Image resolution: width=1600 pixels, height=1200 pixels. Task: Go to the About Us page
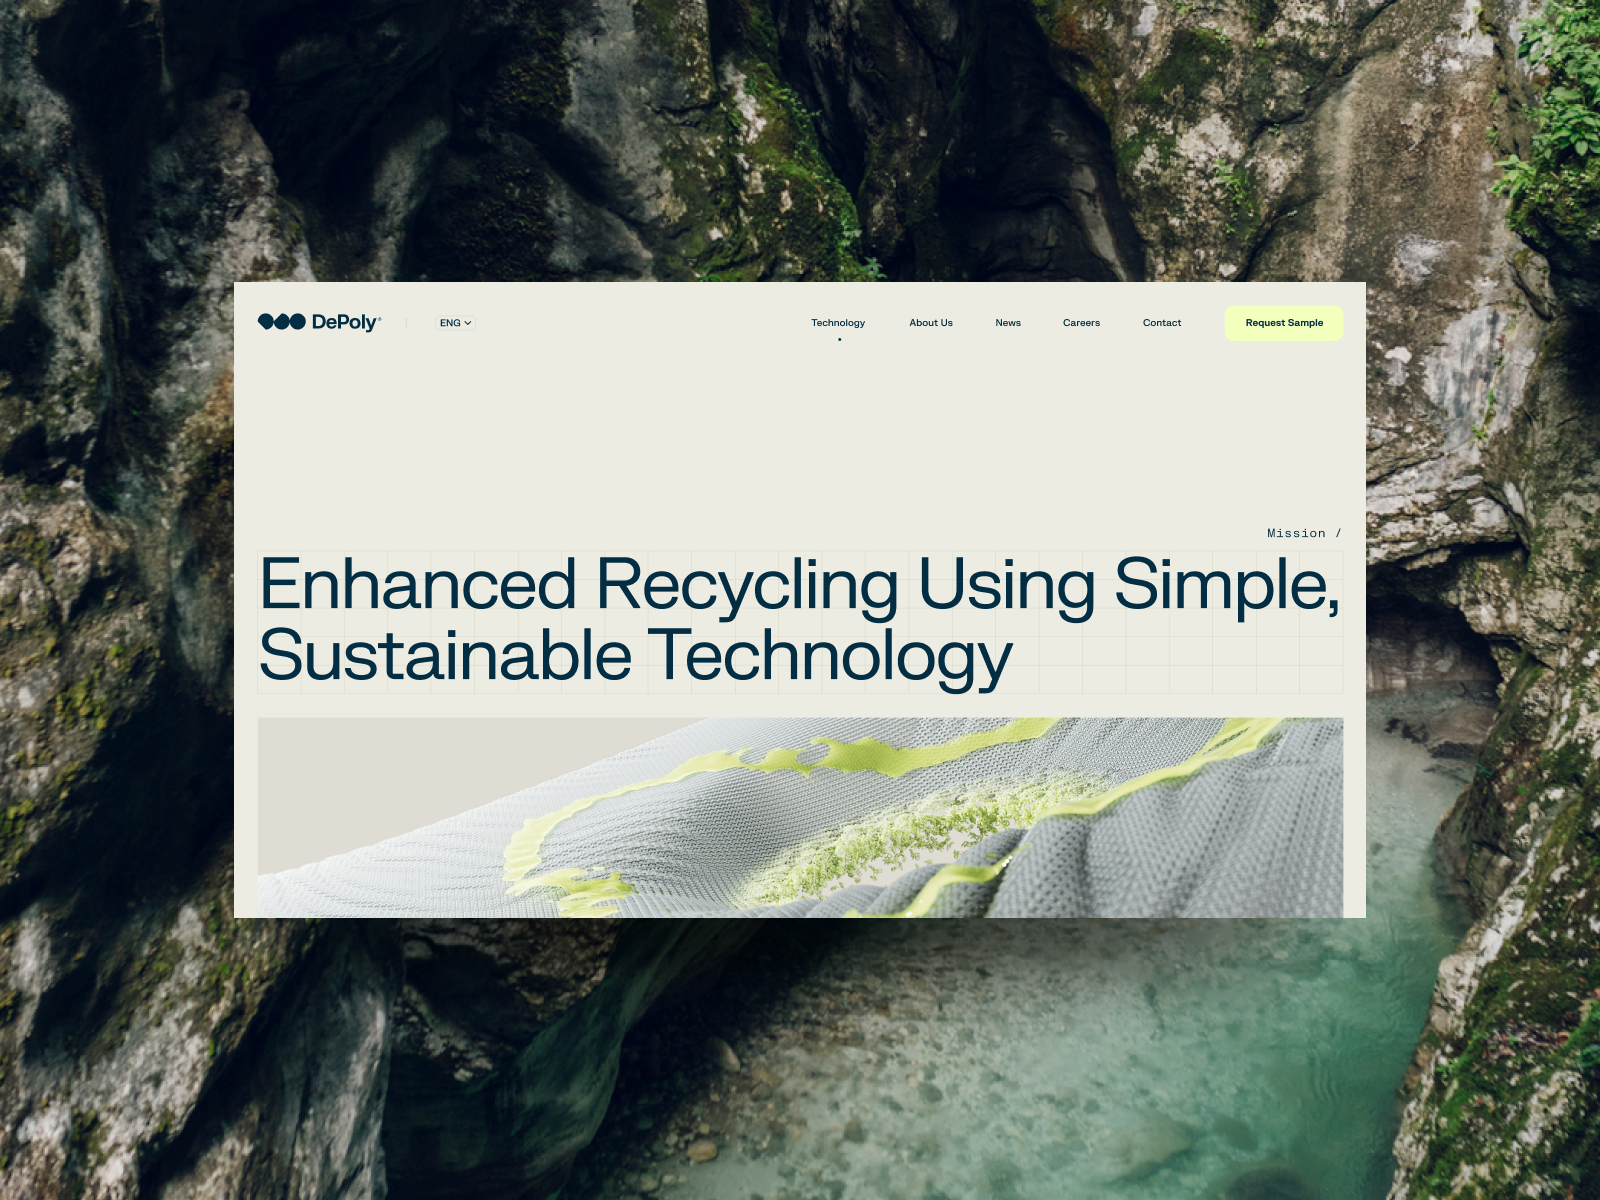coord(930,323)
